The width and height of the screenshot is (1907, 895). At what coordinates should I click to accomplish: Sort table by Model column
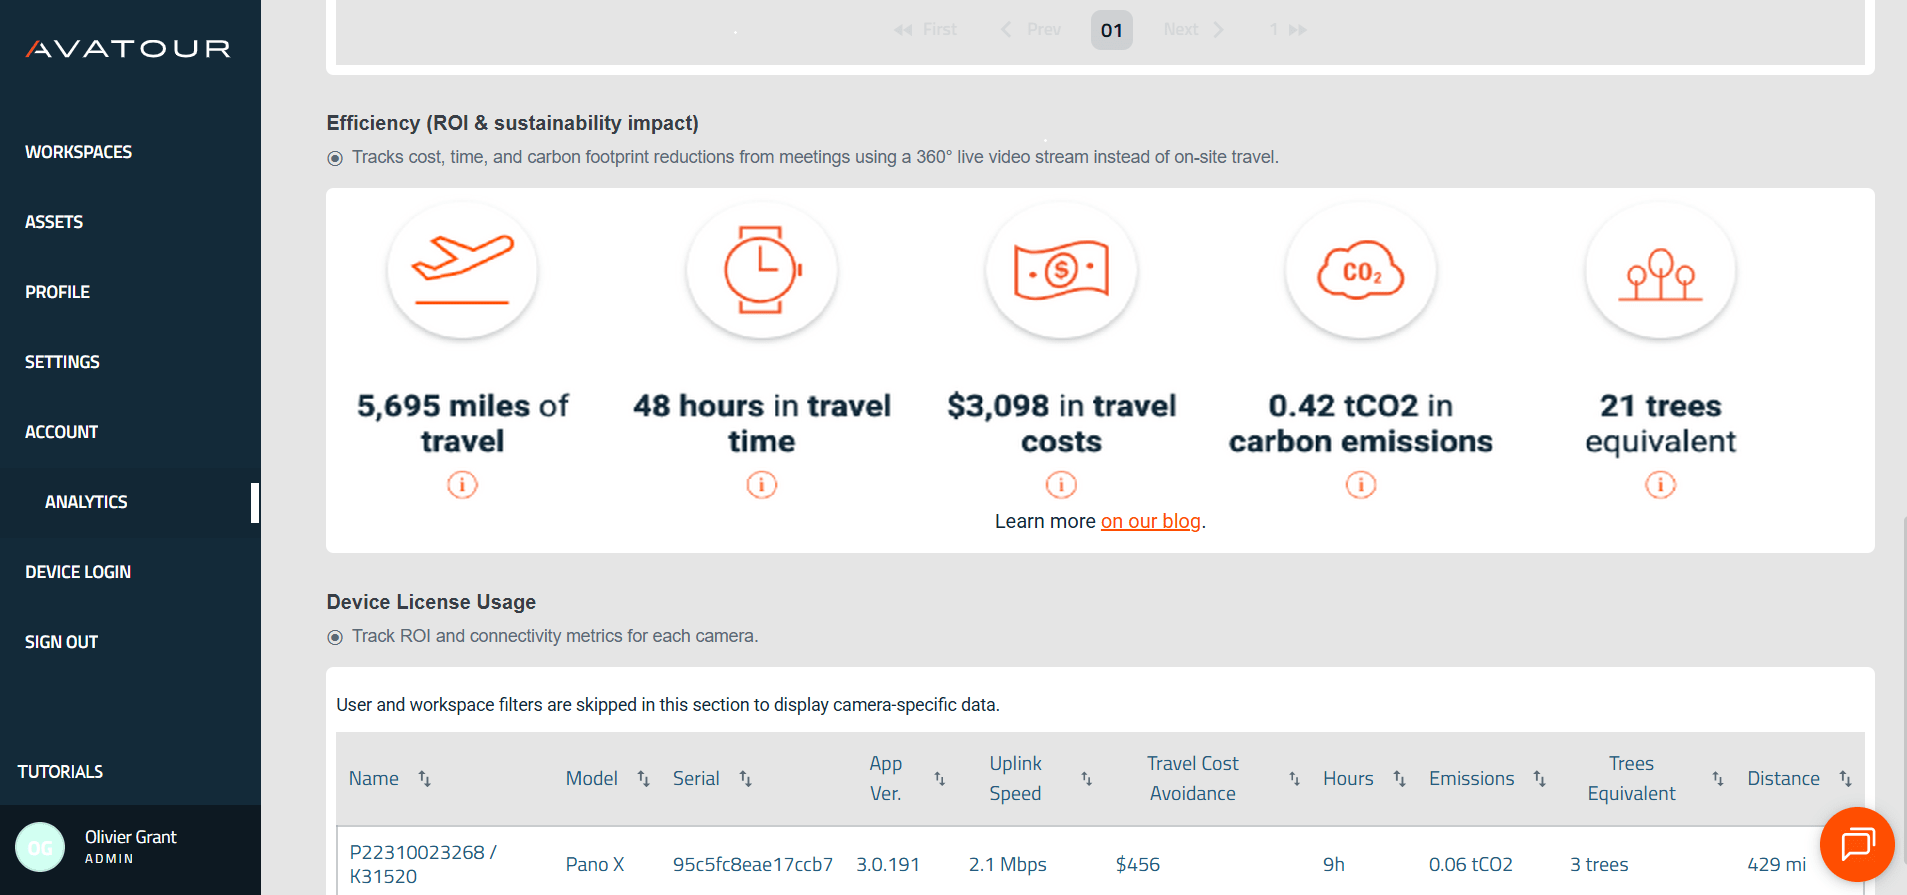coord(643,778)
